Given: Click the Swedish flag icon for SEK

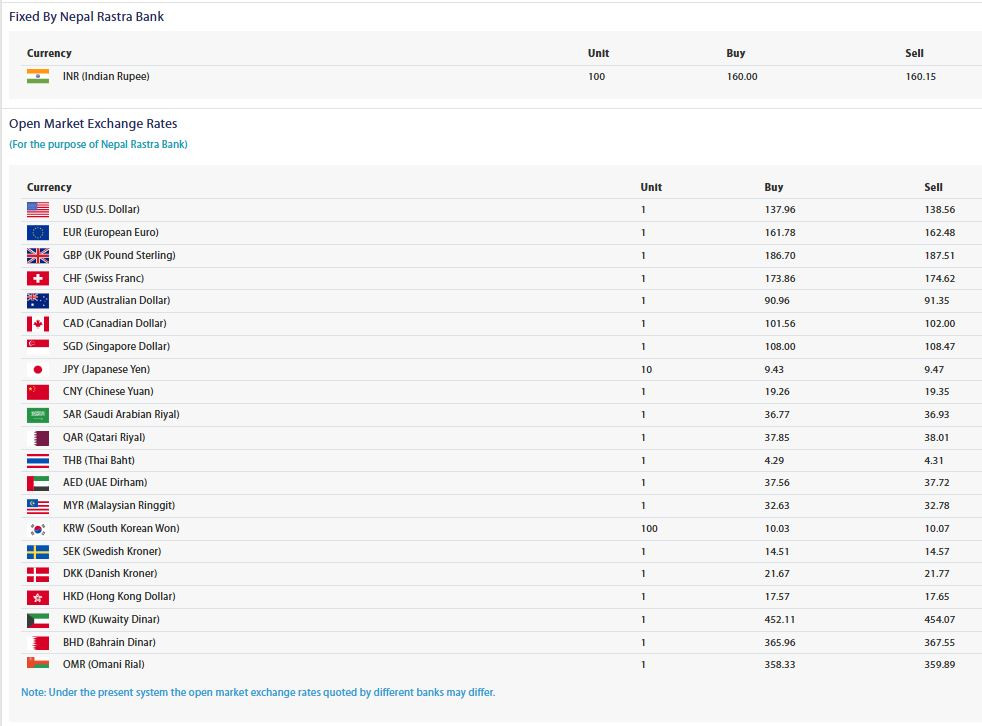Looking at the screenshot, I should (x=38, y=551).
